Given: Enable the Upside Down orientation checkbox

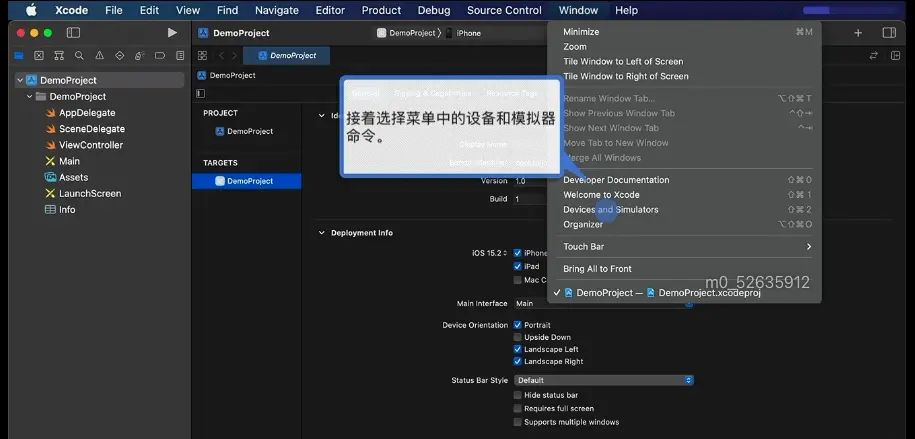Looking at the screenshot, I should click(517, 337).
